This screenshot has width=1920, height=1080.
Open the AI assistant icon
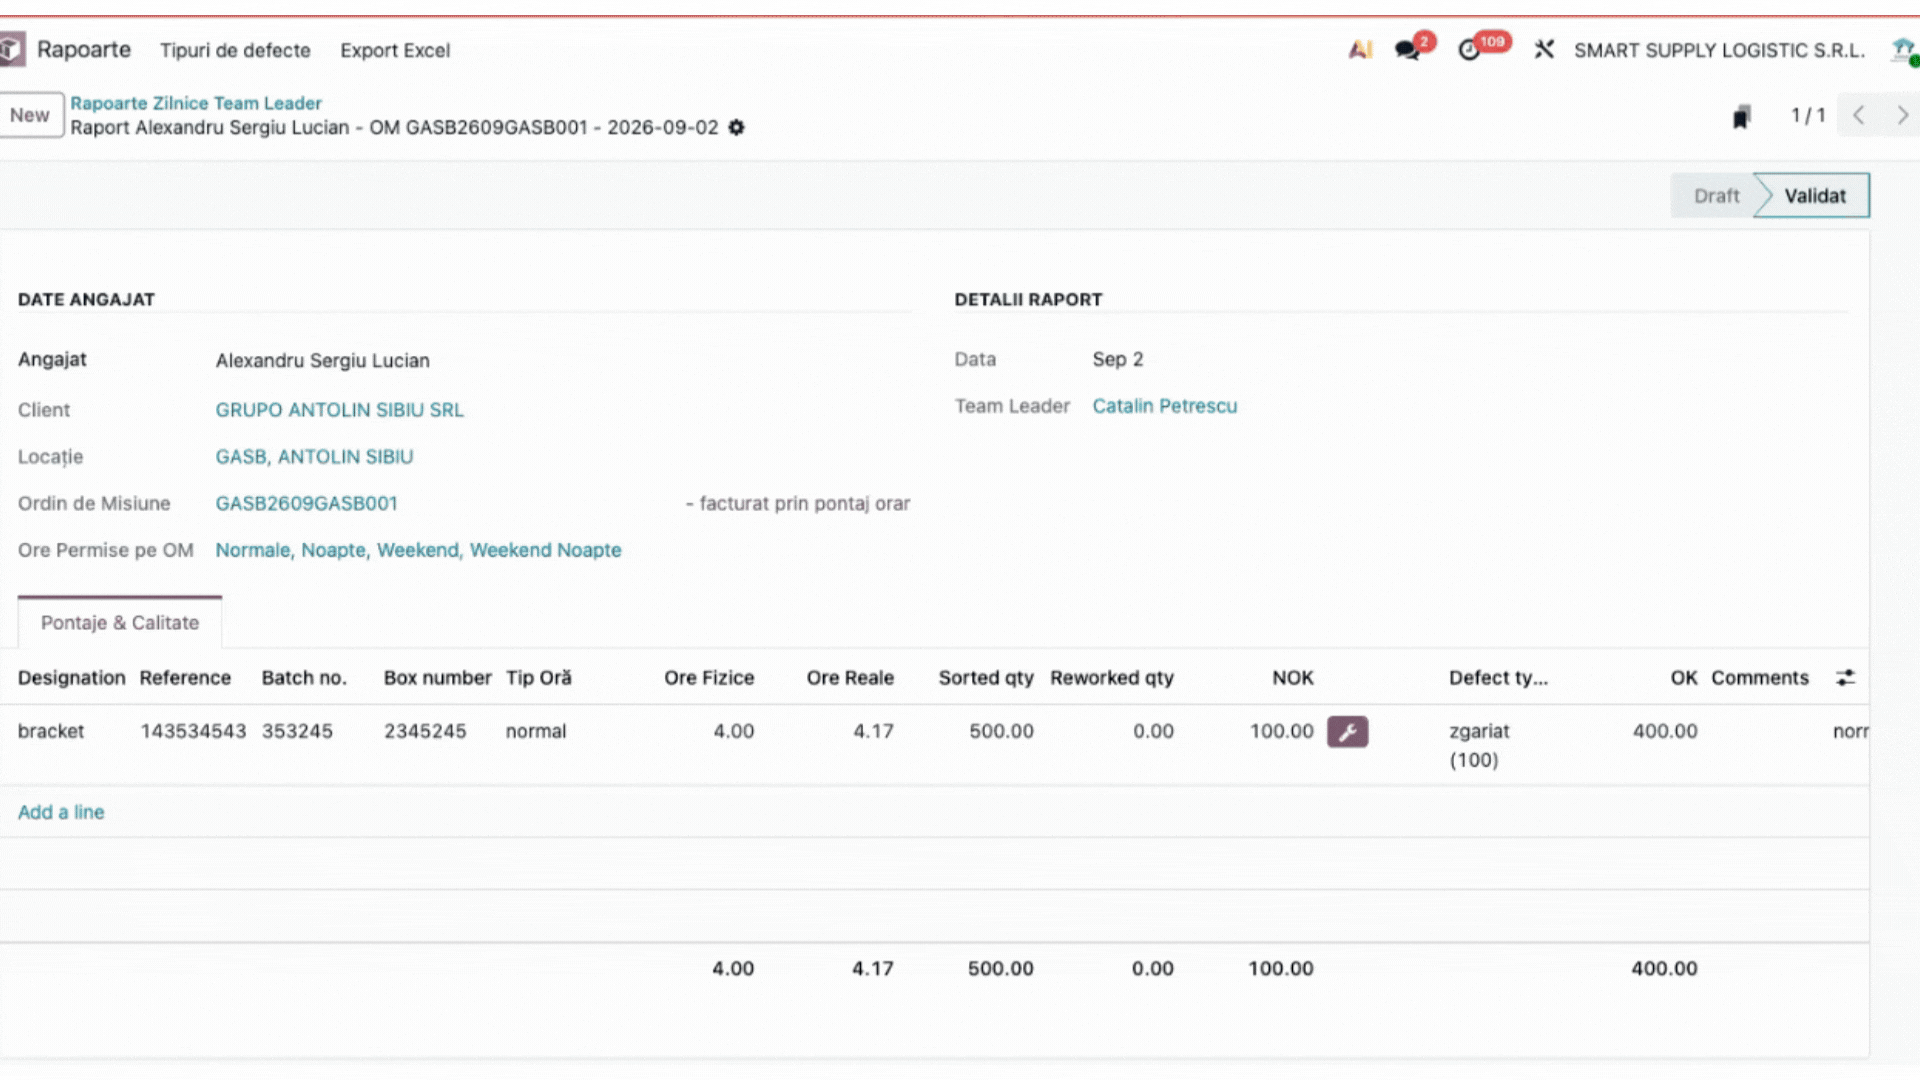click(1360, 49)
